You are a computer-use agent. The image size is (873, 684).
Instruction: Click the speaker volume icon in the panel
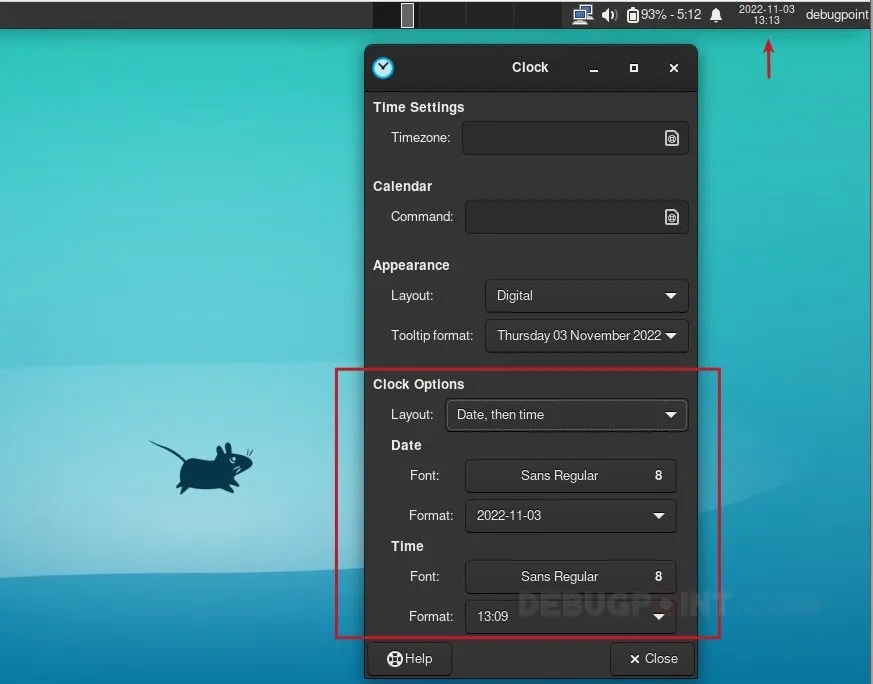609,14
